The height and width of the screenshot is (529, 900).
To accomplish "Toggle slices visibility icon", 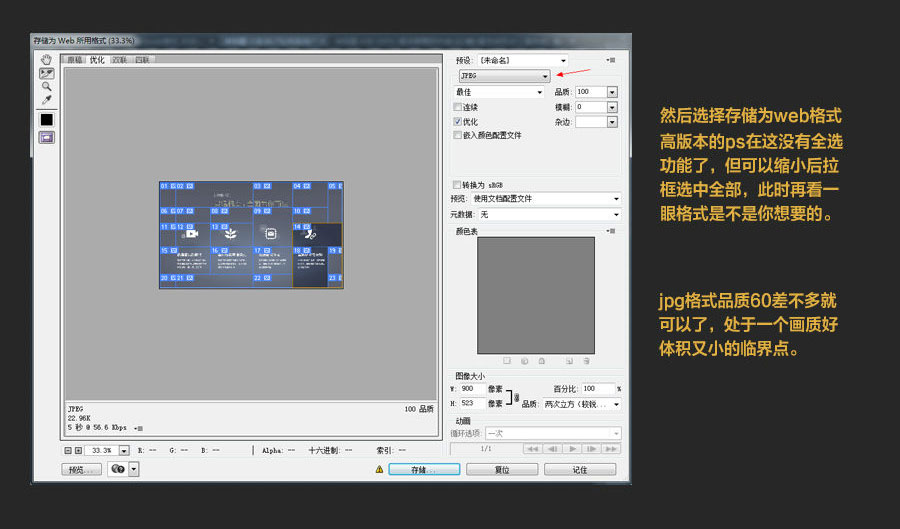I will (46, 137).
